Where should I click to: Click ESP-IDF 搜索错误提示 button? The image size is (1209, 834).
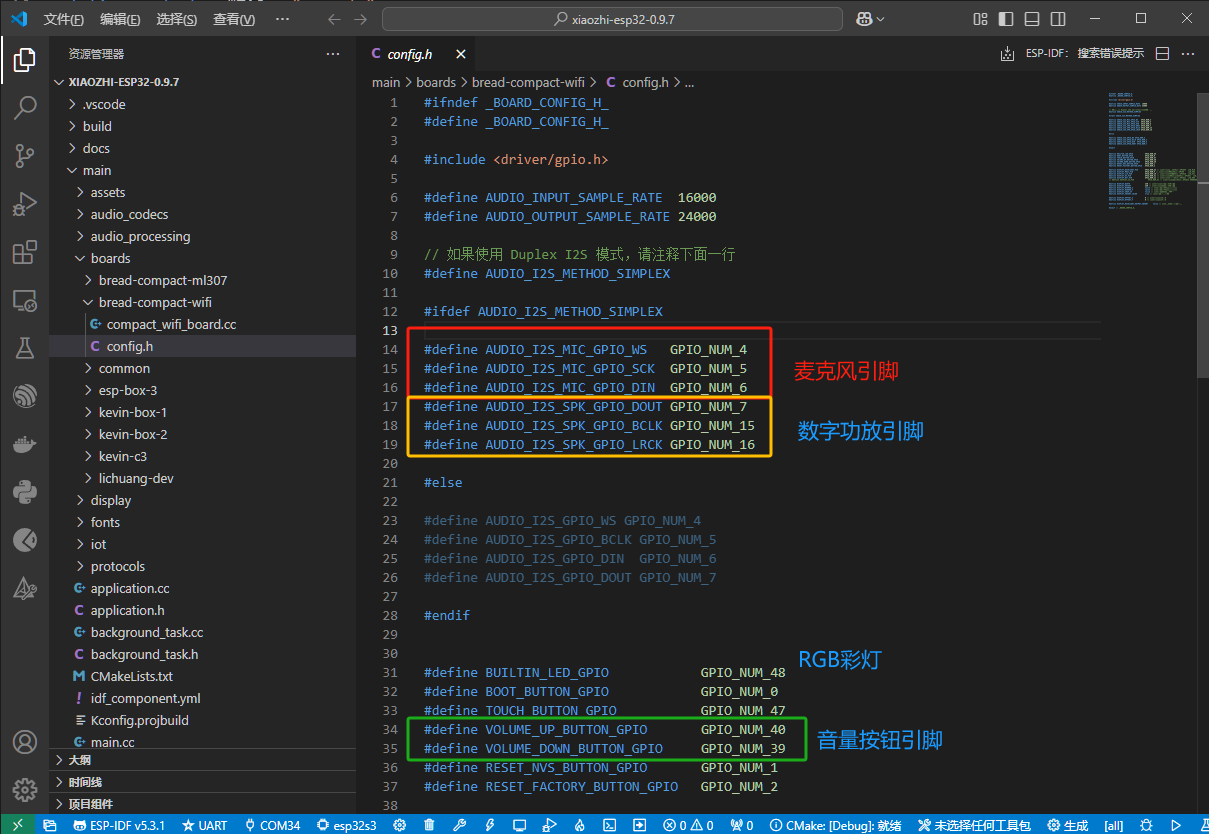click(x=1084, y=54)
